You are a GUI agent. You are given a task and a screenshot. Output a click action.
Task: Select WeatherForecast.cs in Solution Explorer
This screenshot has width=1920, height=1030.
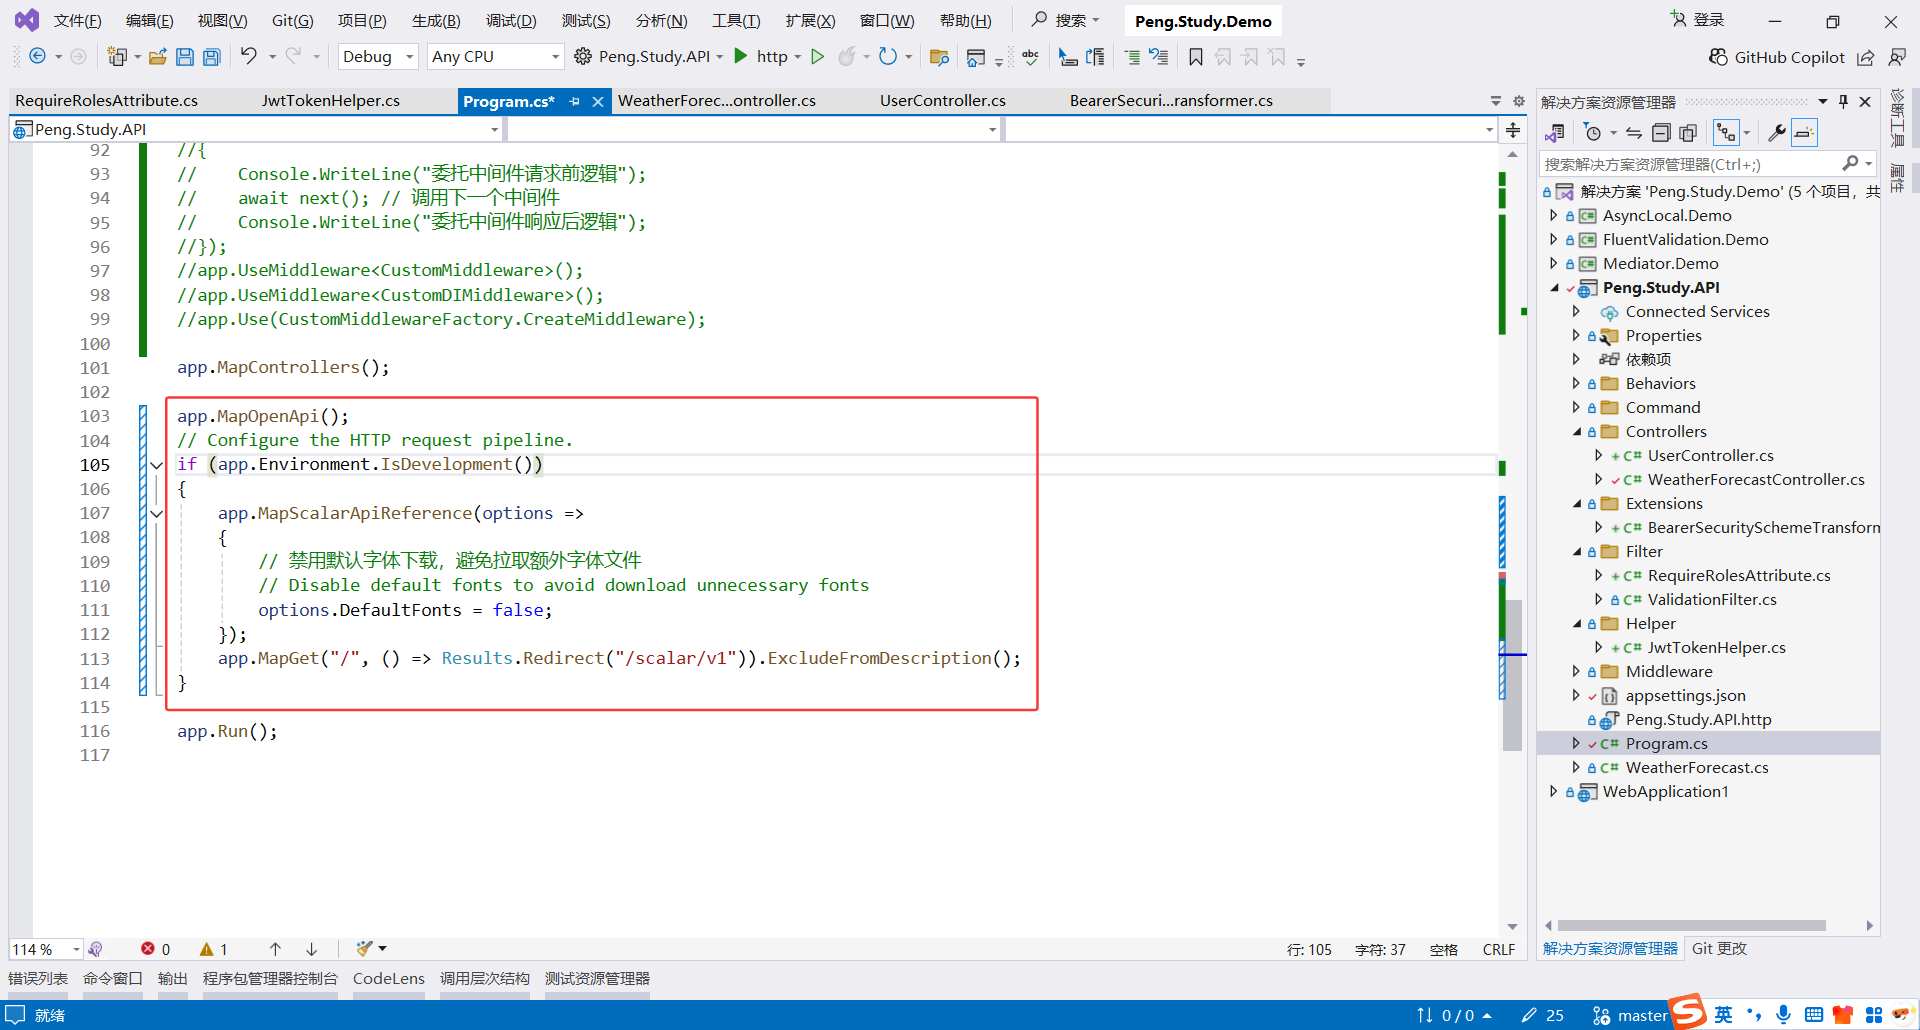(1697, 768)
